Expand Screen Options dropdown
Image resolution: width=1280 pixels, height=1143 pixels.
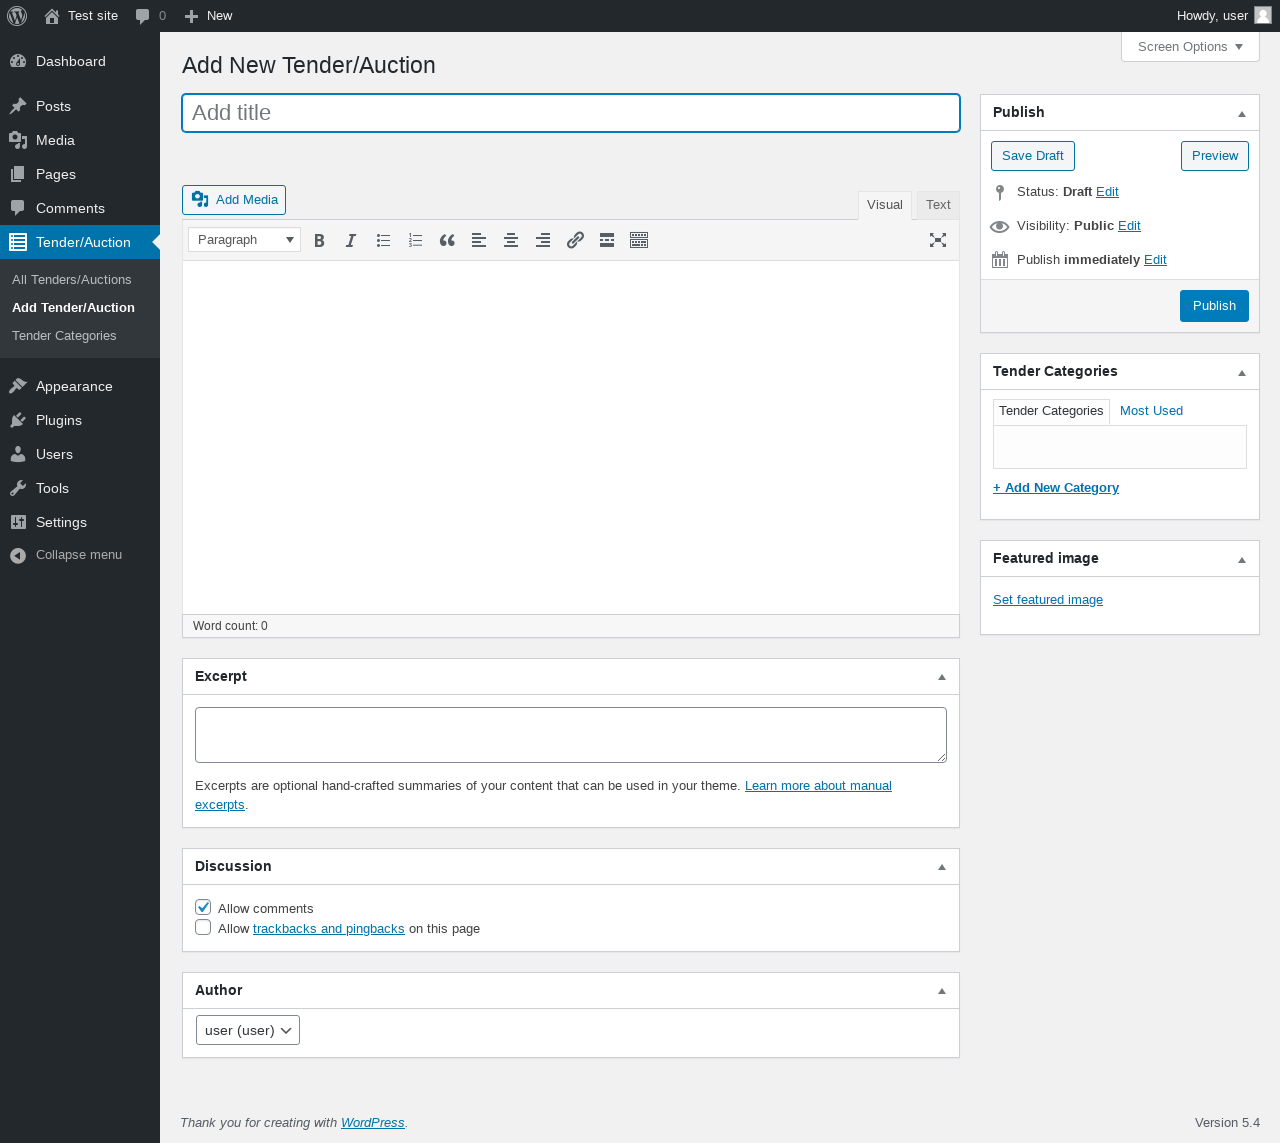pyautogui.click(x=1190, y=47)
